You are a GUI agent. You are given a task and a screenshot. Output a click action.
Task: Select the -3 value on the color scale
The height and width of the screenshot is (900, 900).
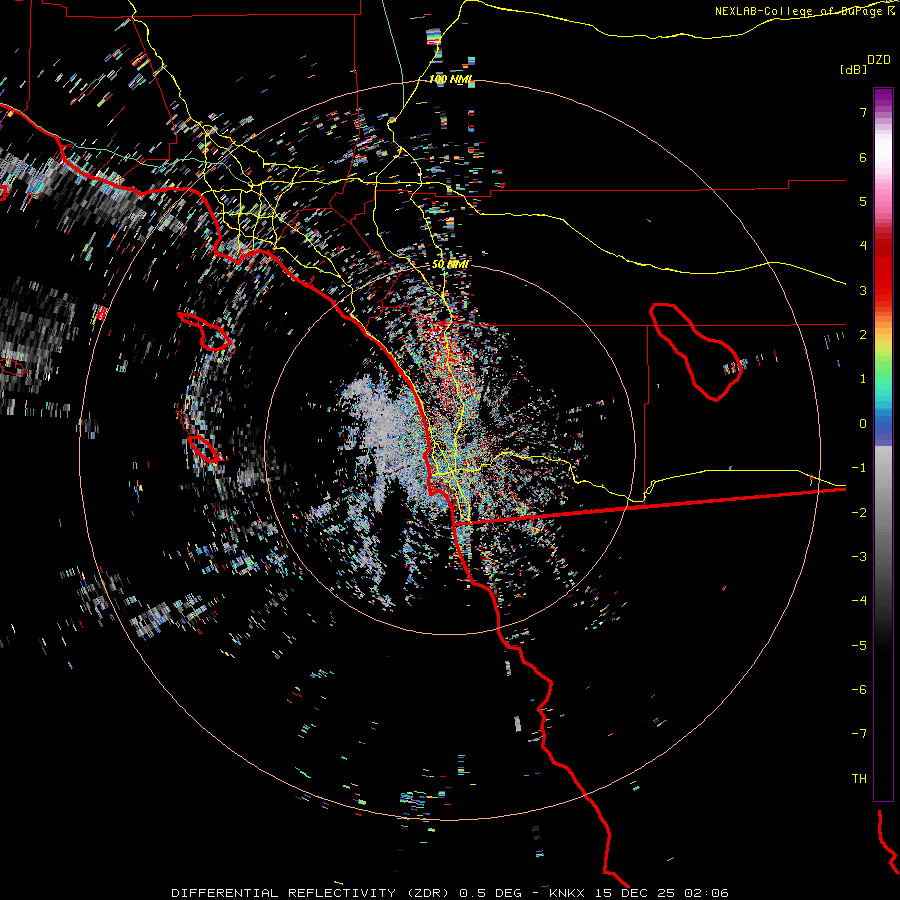point(859,557)
